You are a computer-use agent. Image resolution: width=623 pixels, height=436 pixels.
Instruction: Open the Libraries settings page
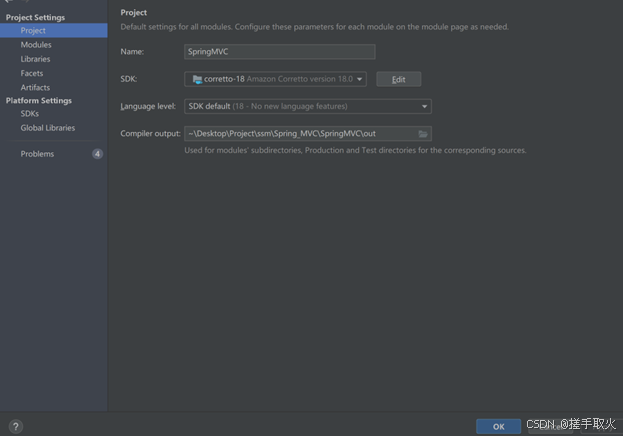(35, 59)
